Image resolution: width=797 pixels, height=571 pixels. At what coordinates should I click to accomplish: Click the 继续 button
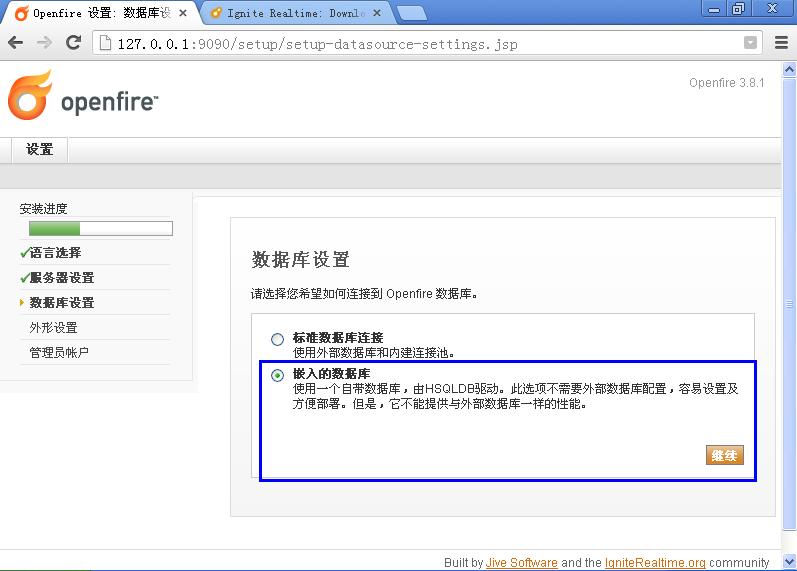(x=724, y=455)
